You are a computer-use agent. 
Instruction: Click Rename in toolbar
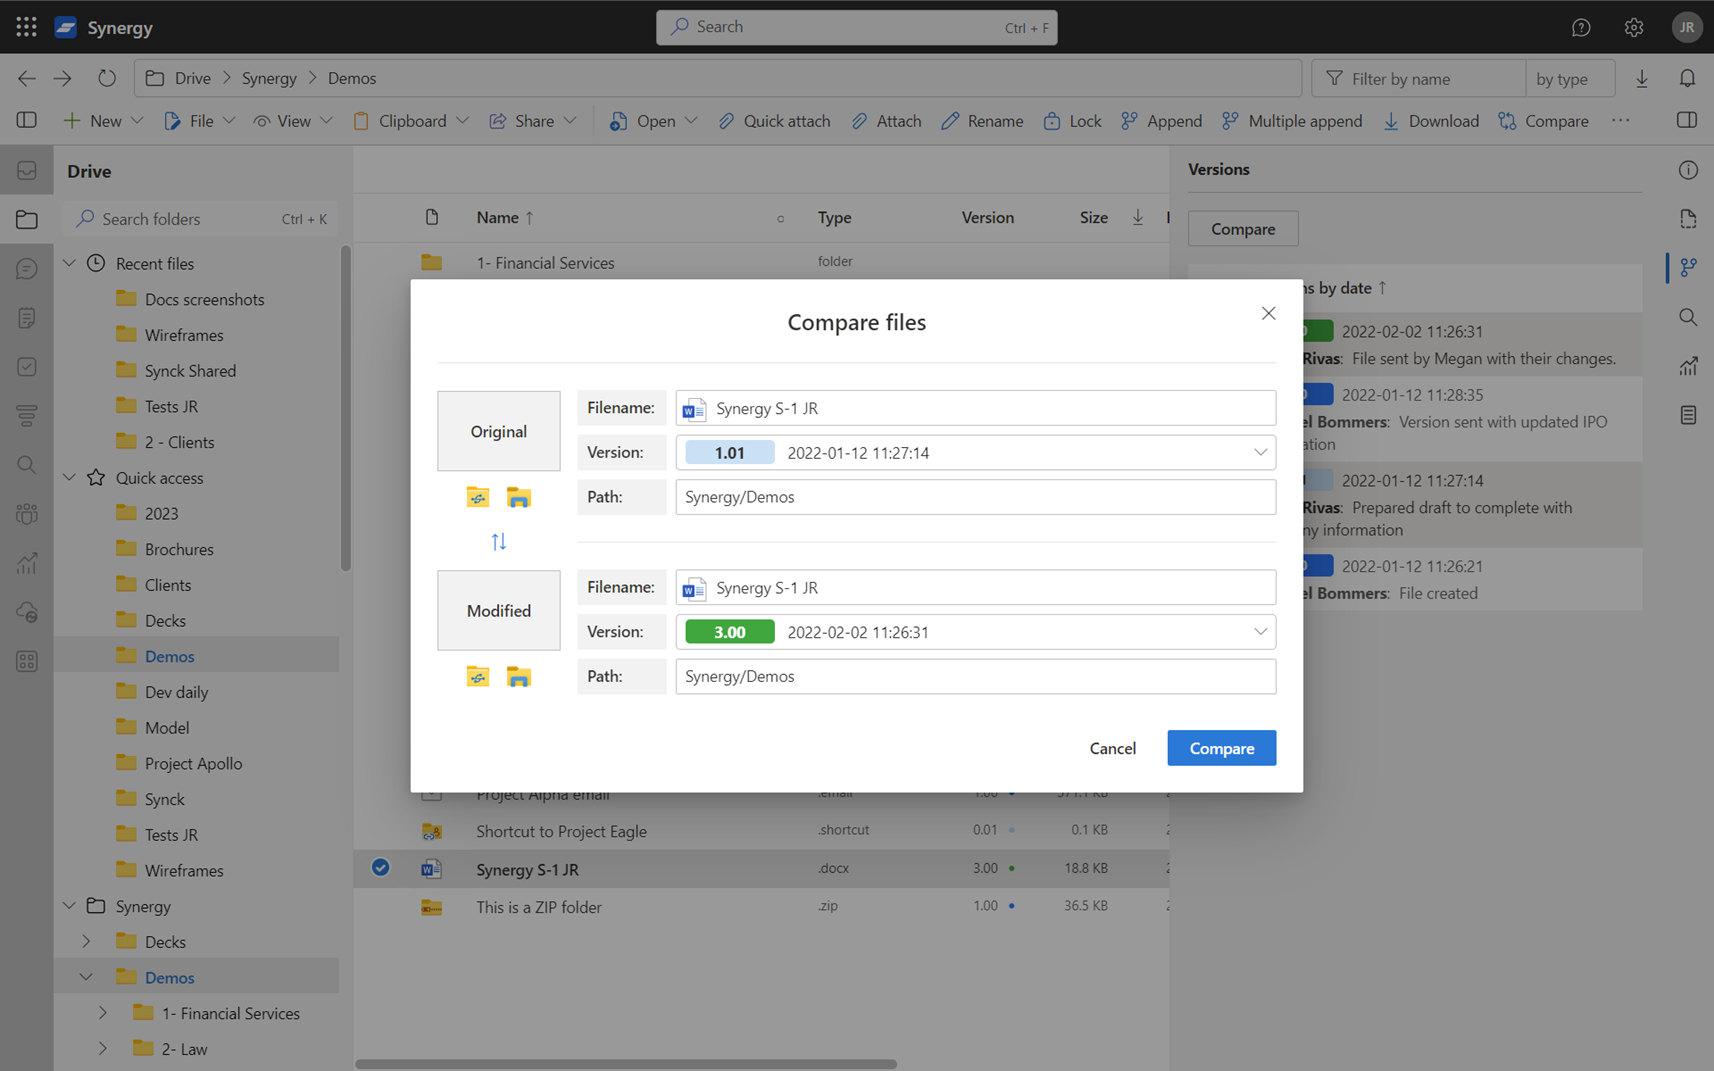(982, 120)
